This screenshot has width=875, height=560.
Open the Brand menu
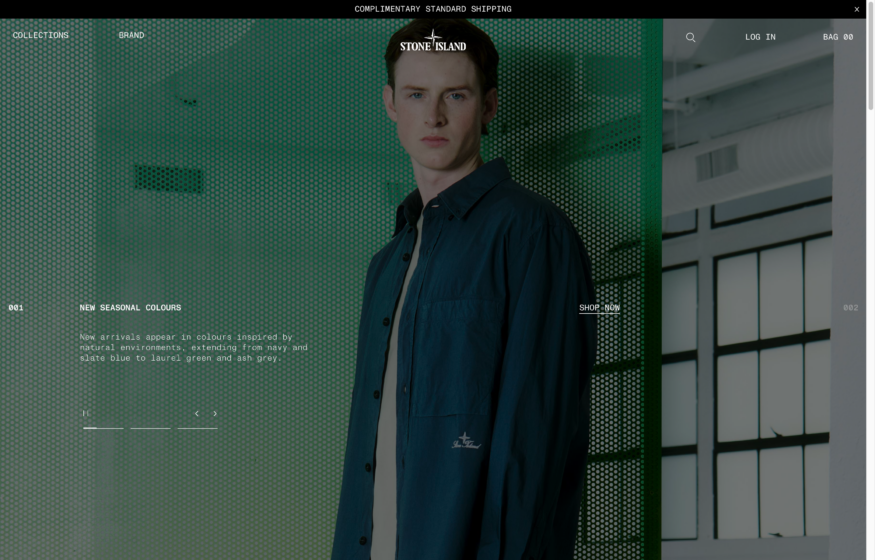click(131, 35)
